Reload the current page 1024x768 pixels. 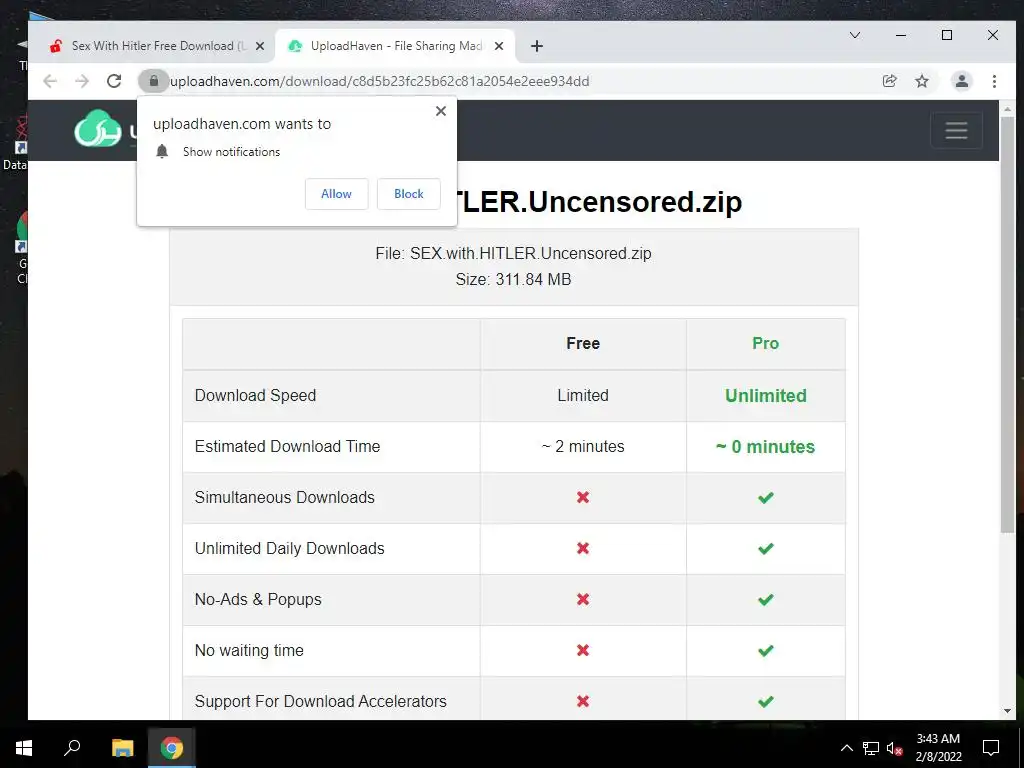tap(114, 81)
